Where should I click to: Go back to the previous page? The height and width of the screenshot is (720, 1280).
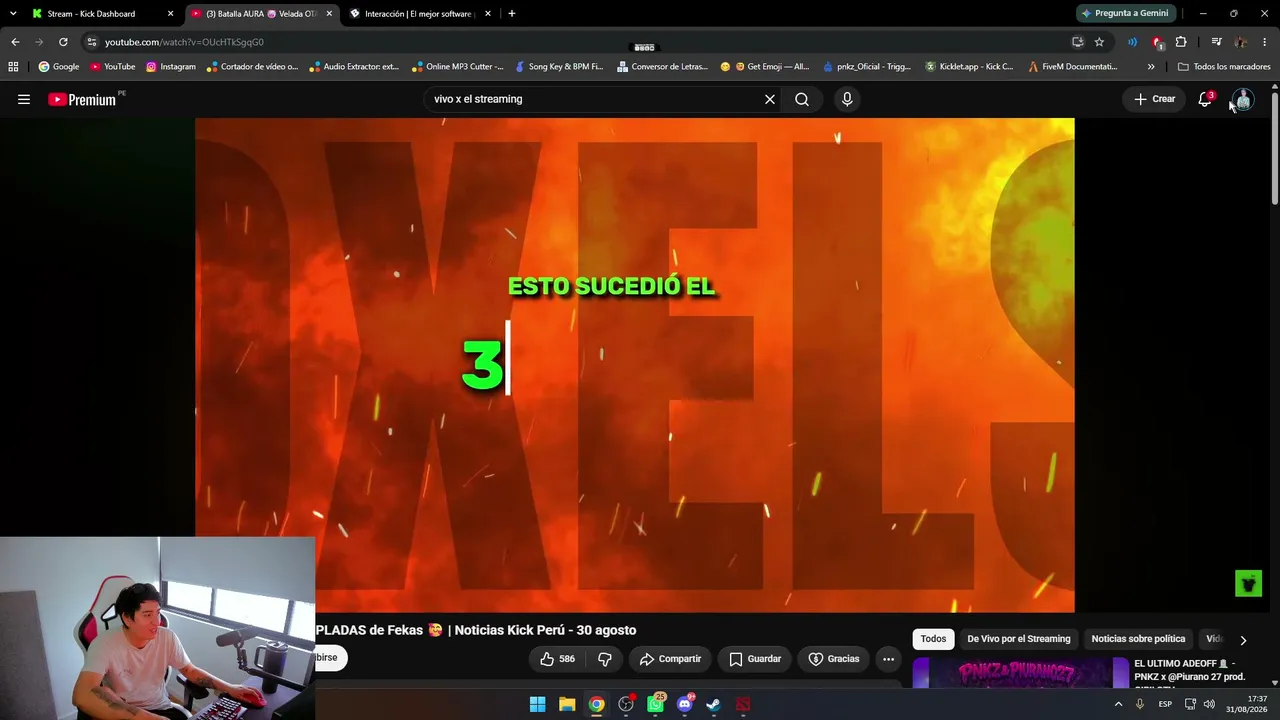pyautogui.click(x=15, y=42)
